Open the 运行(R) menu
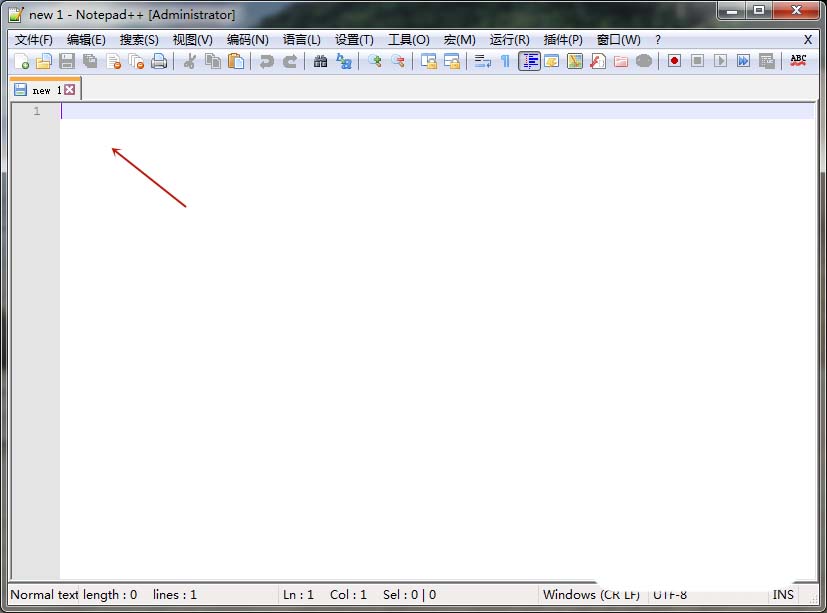The image size is (827, 613). point(509,40)
